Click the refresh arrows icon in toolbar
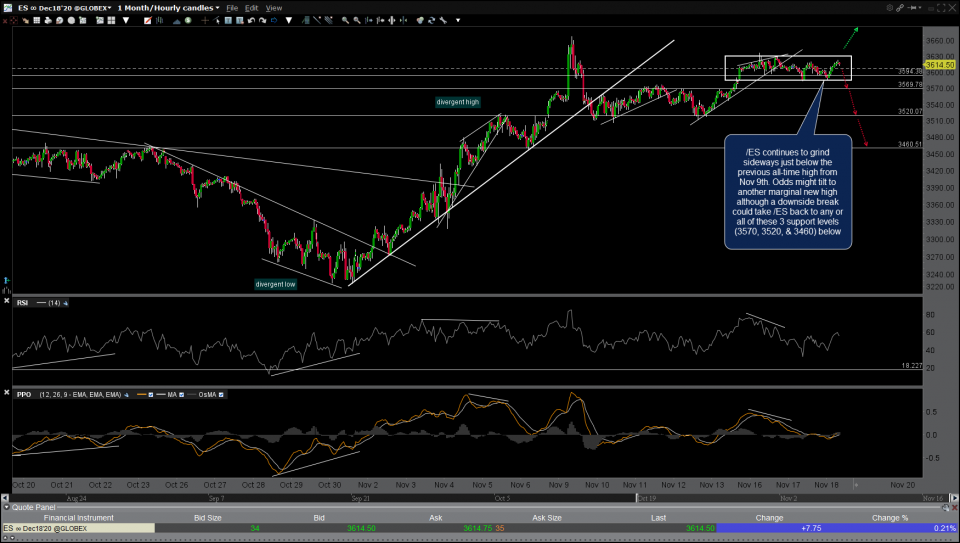960x543 pixels. click(x=432, y=20)
